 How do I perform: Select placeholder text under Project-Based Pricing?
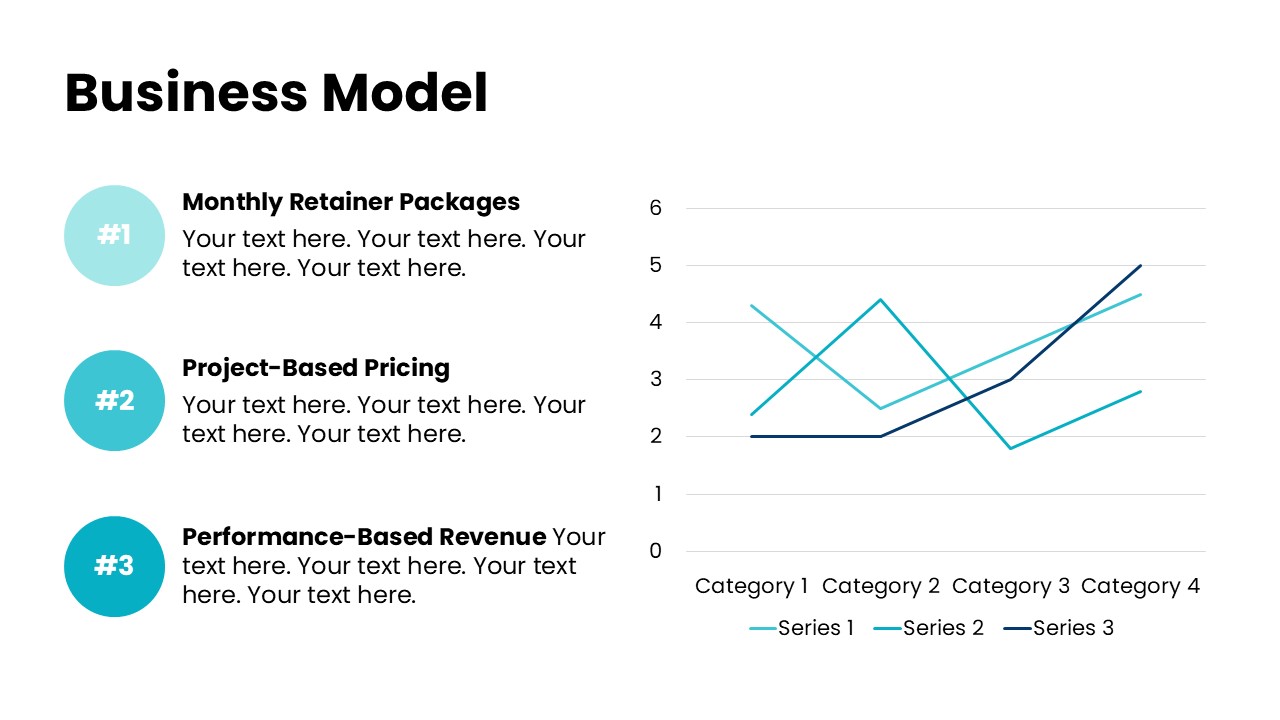point(383,420)
